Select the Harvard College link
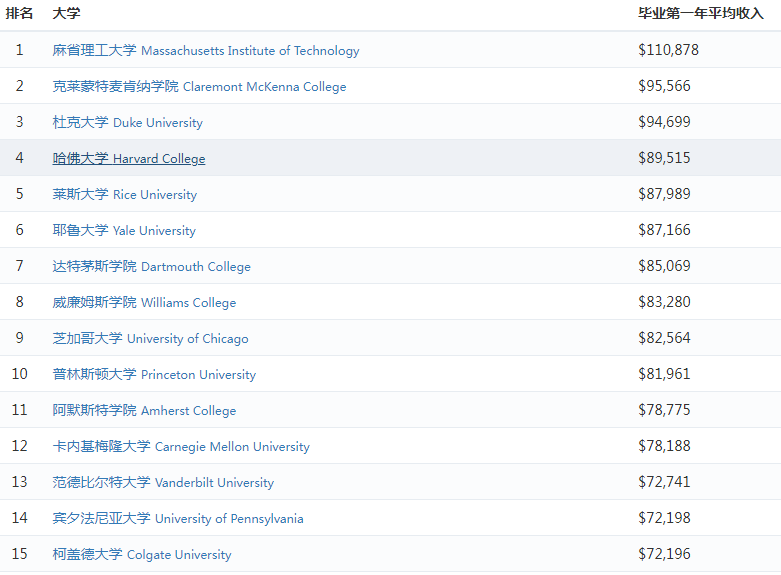 point(129,158)
